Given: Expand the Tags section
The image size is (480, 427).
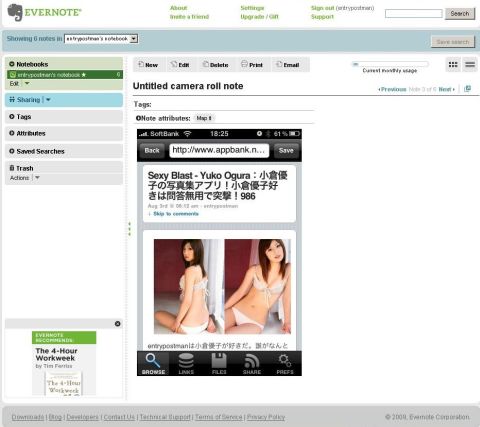Looking at the screenshot, I should 12,116.
